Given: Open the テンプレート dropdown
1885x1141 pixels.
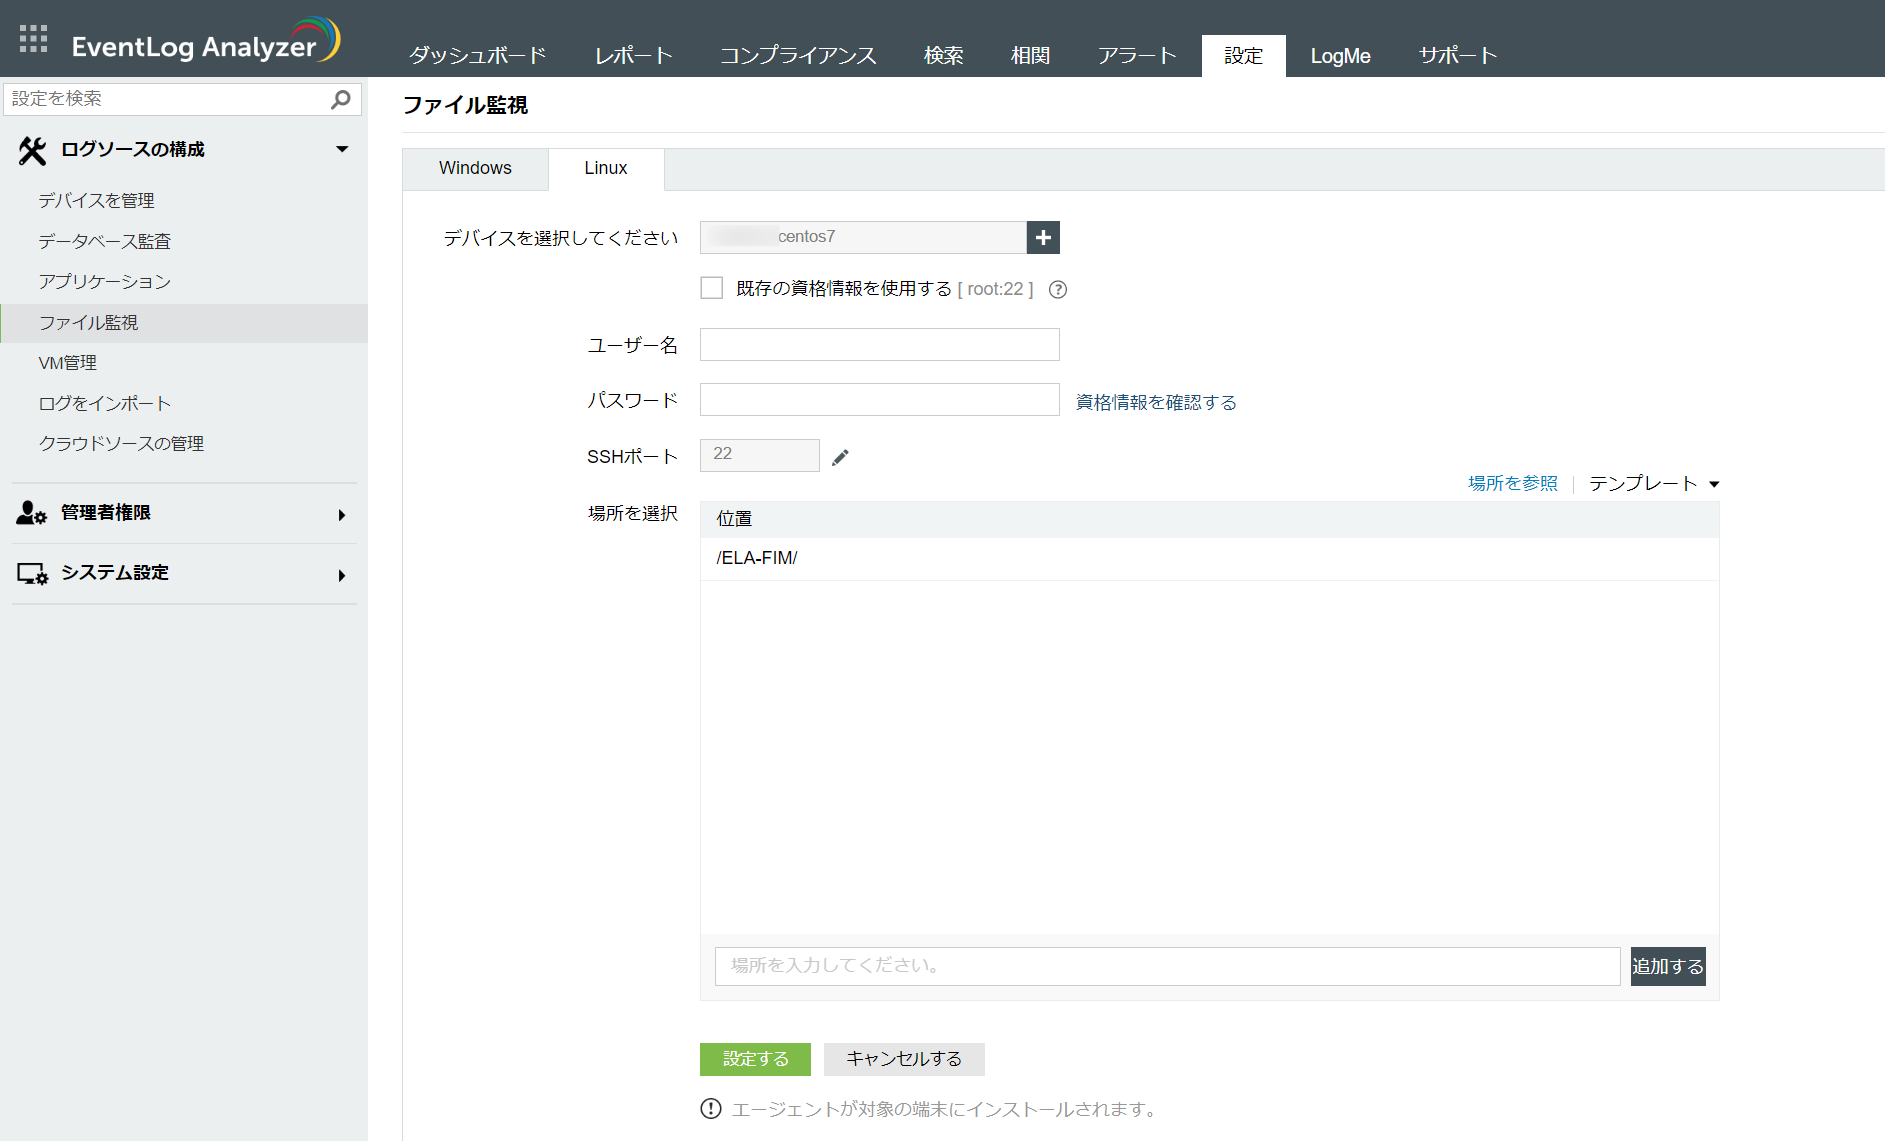Looking at the screenshot, I should click(x=1653, y=484).
